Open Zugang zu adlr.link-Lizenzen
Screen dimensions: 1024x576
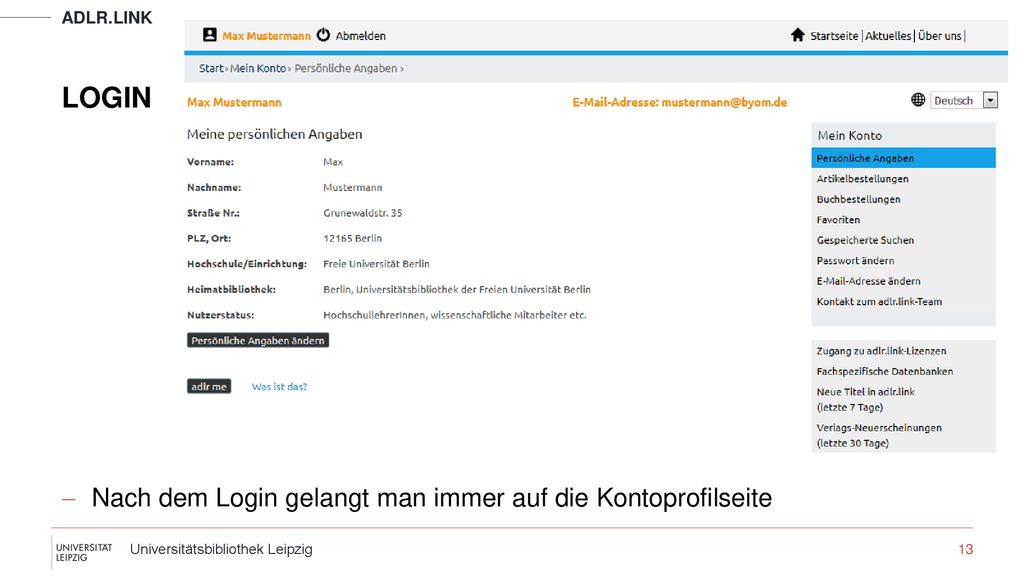click(881, 351)
